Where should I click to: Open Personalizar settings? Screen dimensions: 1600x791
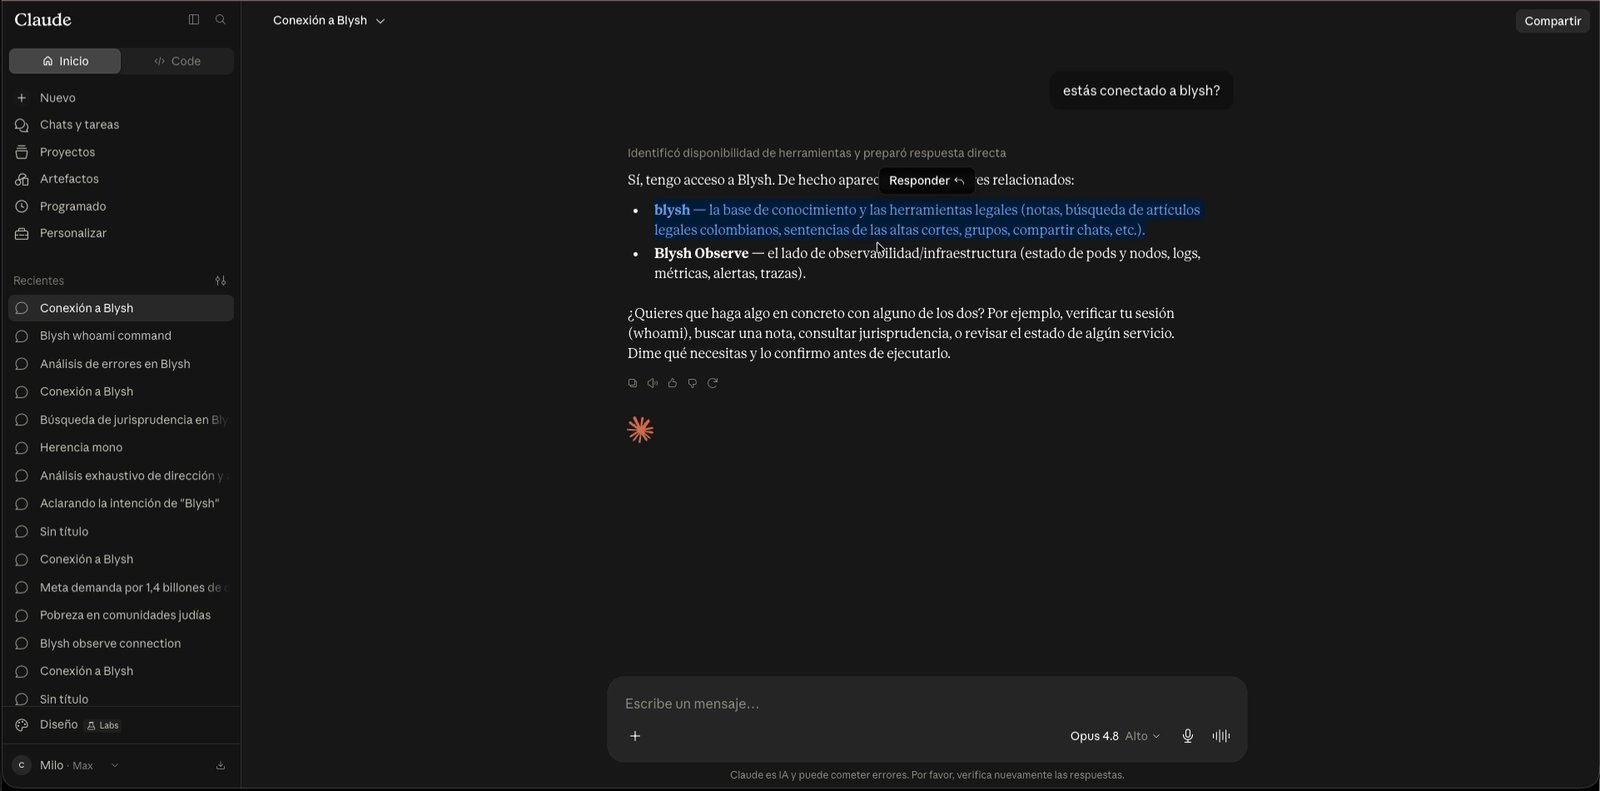(x=121, y=233)
